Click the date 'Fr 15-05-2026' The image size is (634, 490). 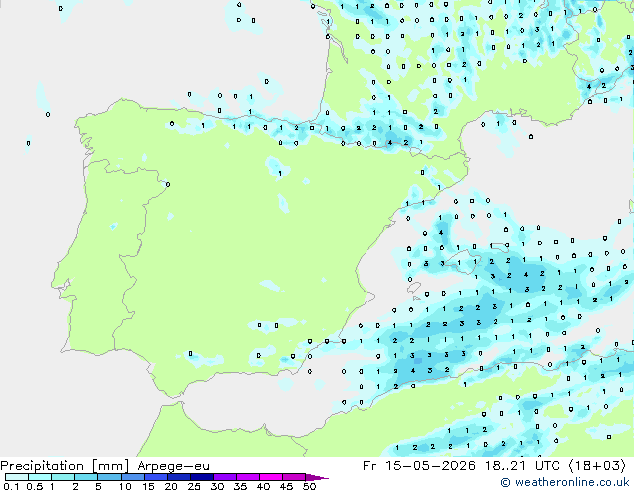[x=419, y=466]
